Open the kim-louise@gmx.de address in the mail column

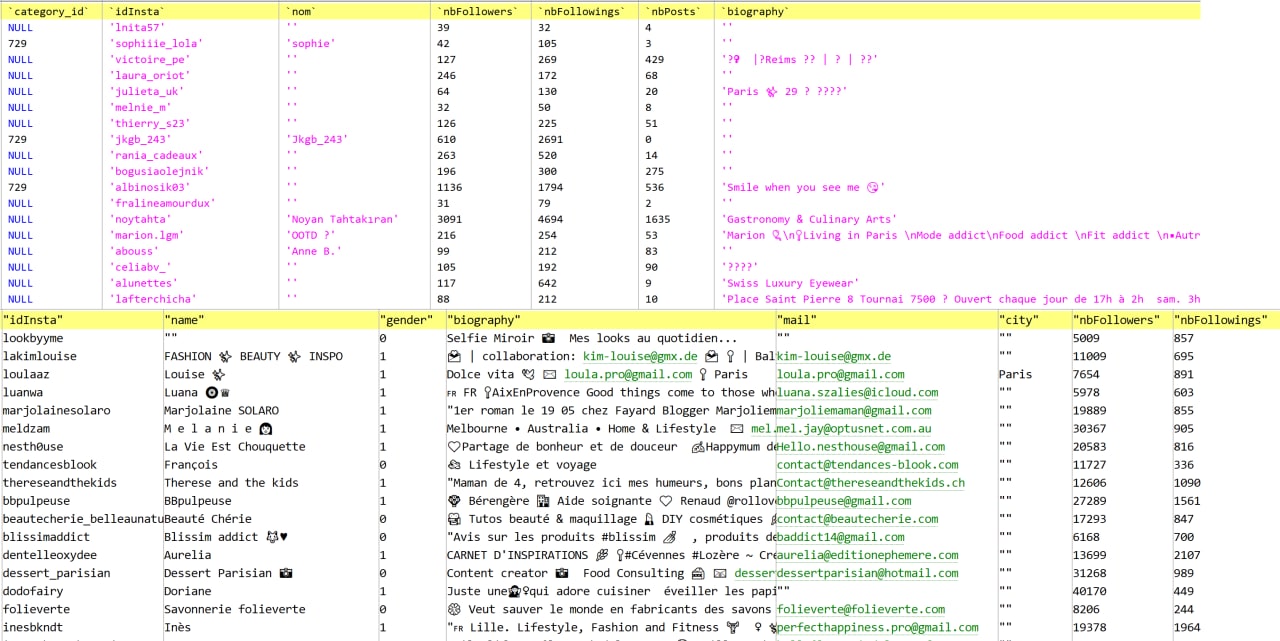(x=834, y=356)
